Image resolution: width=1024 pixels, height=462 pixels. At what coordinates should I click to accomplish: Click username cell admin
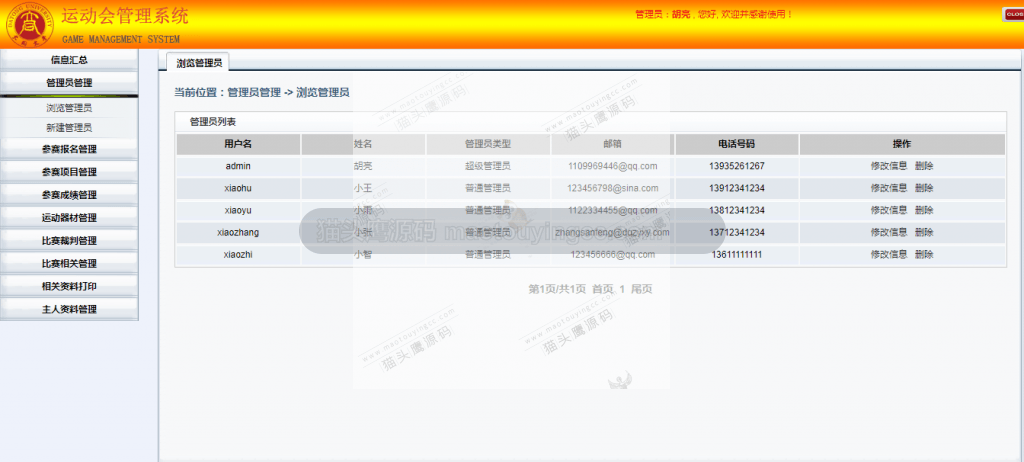click(x=238, y=166)
